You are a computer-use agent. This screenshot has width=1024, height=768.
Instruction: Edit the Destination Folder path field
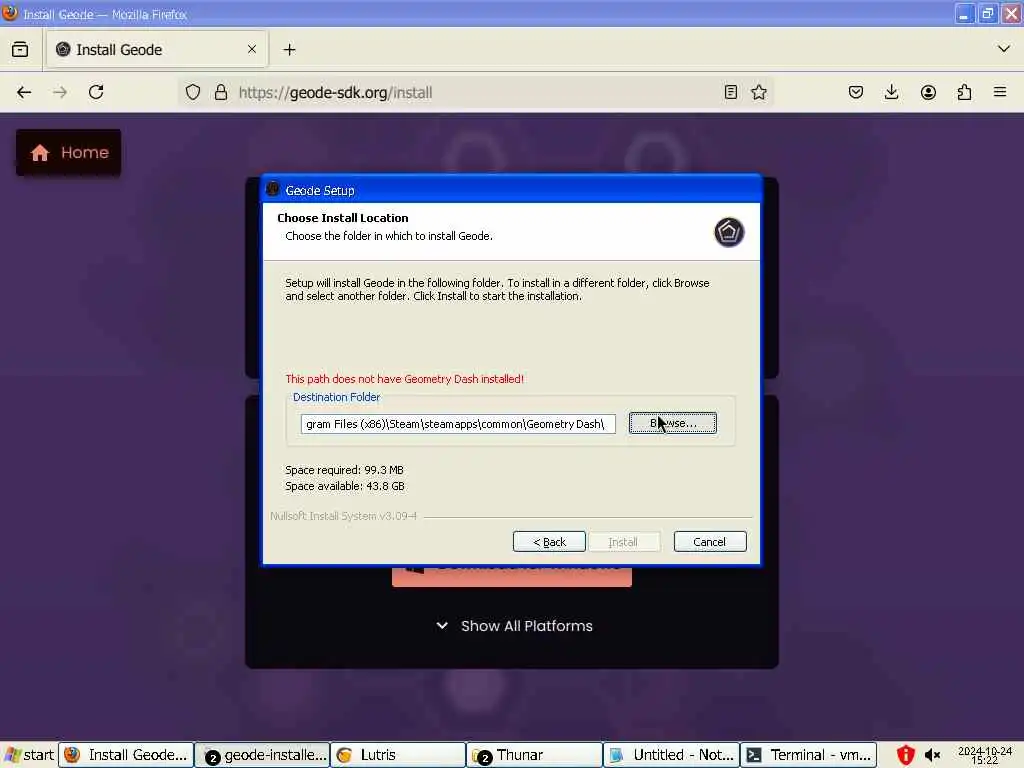[458, 424]
